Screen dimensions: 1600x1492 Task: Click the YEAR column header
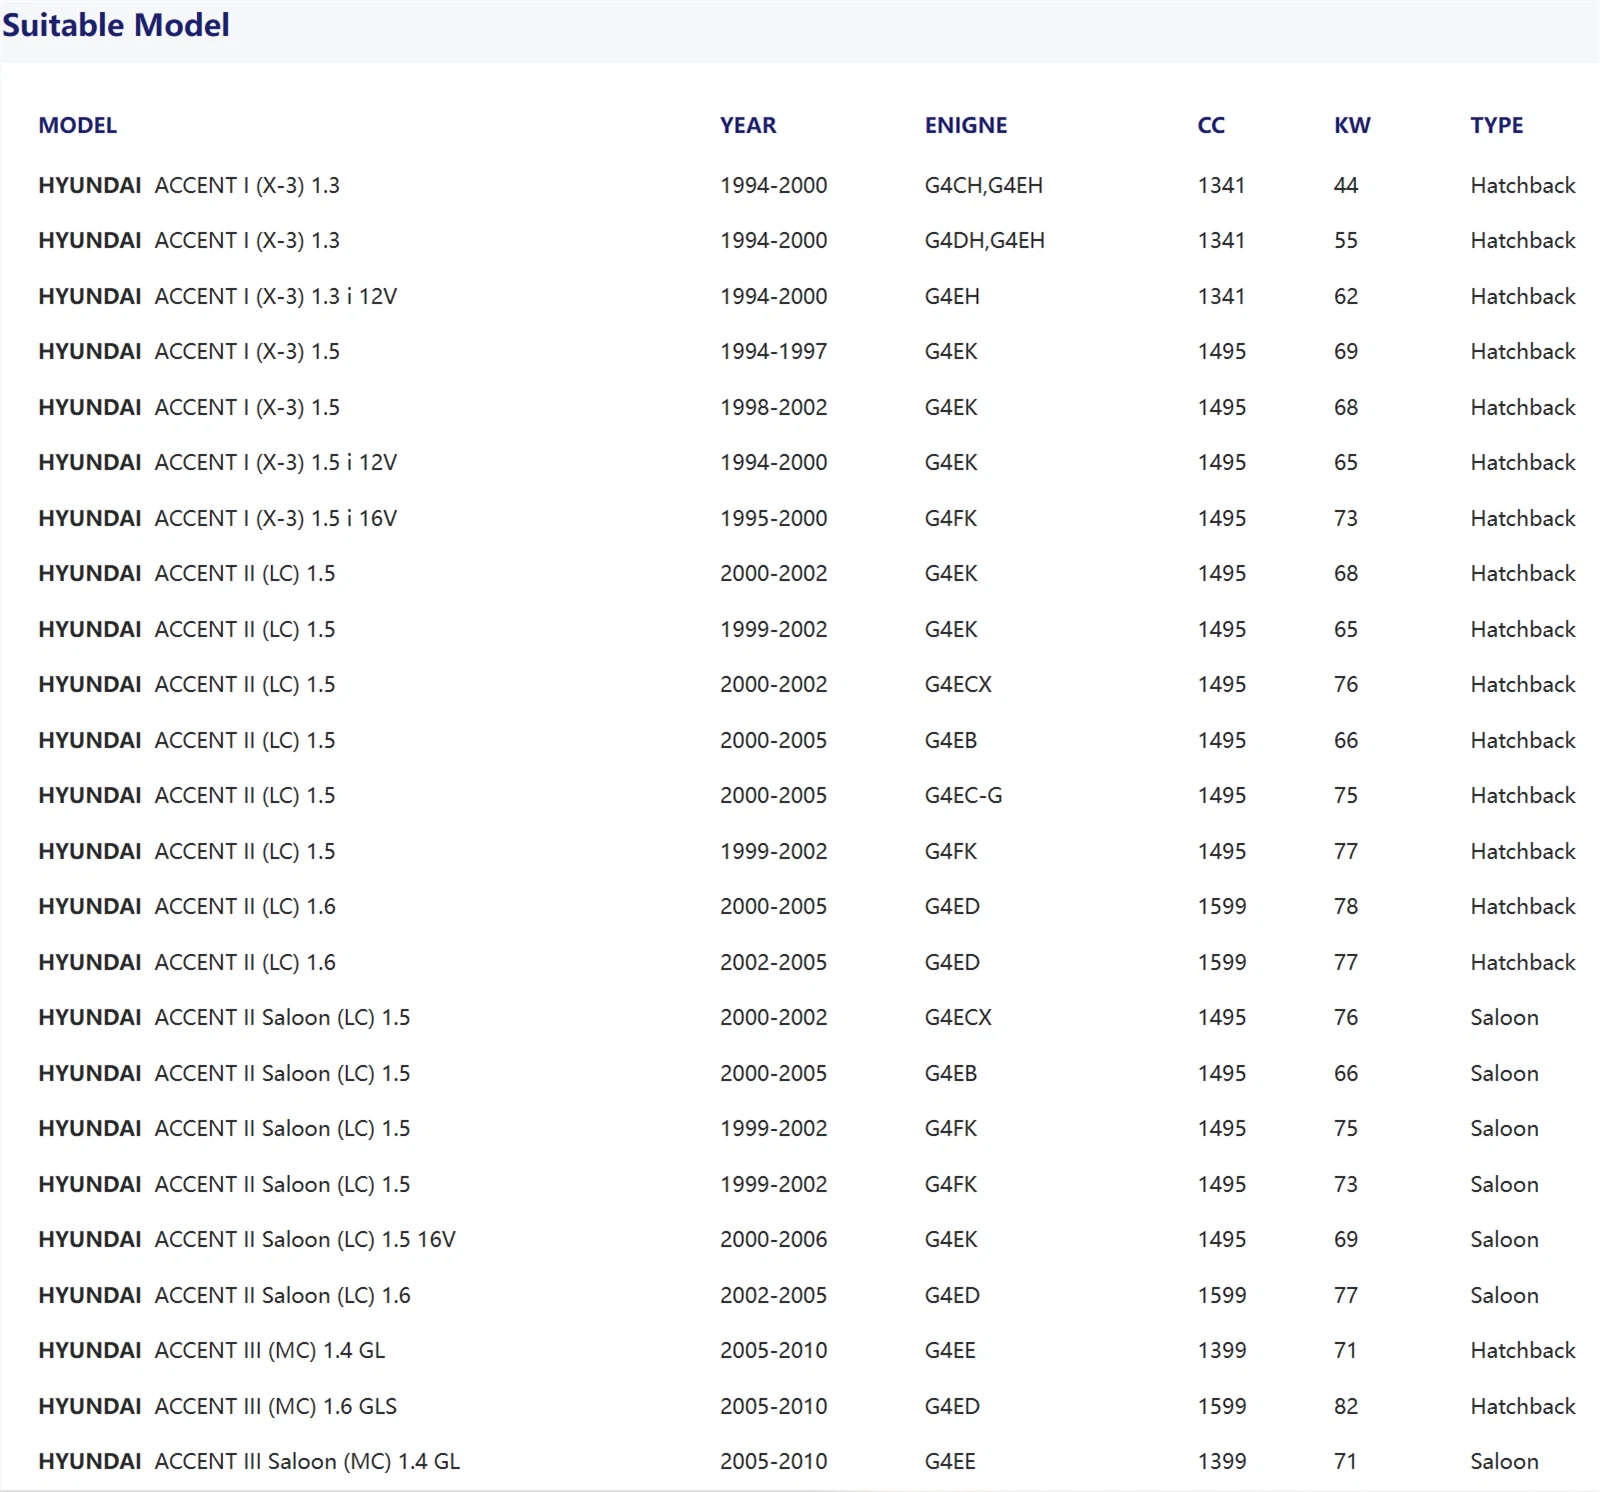[748, 125]
